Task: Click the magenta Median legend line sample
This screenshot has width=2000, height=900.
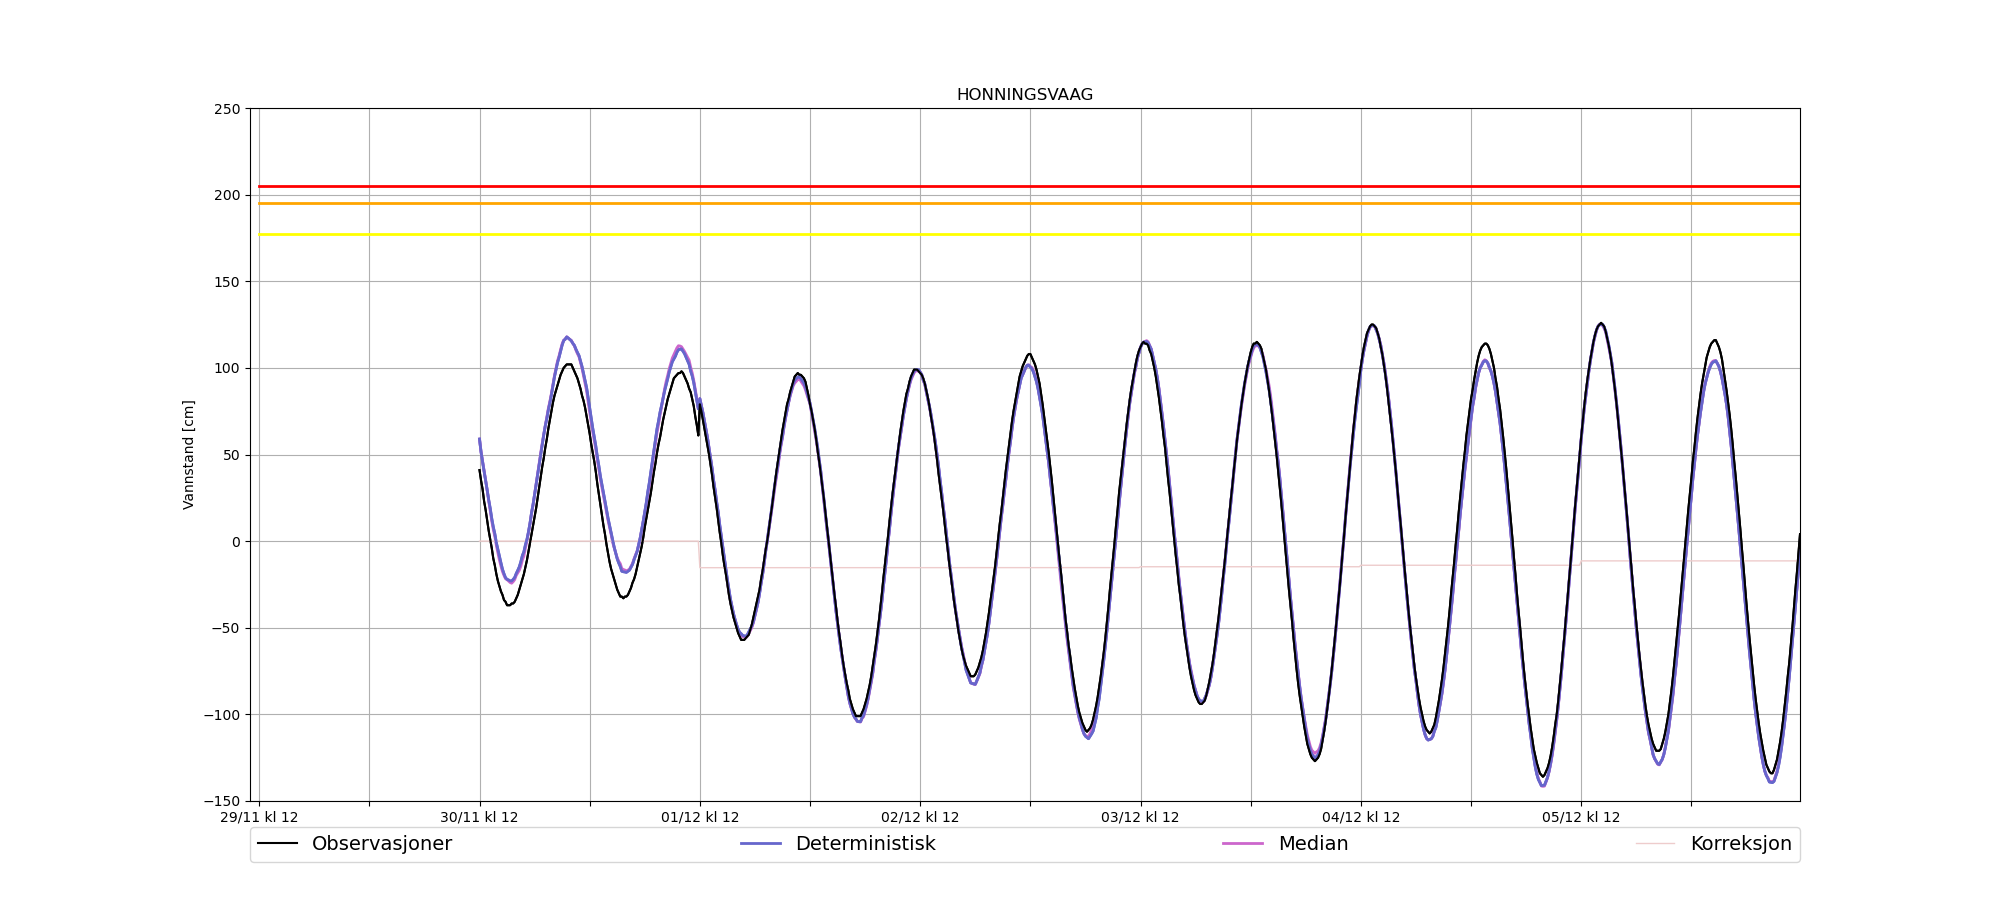Action: pyautogui.click(x=1243, y=844)
